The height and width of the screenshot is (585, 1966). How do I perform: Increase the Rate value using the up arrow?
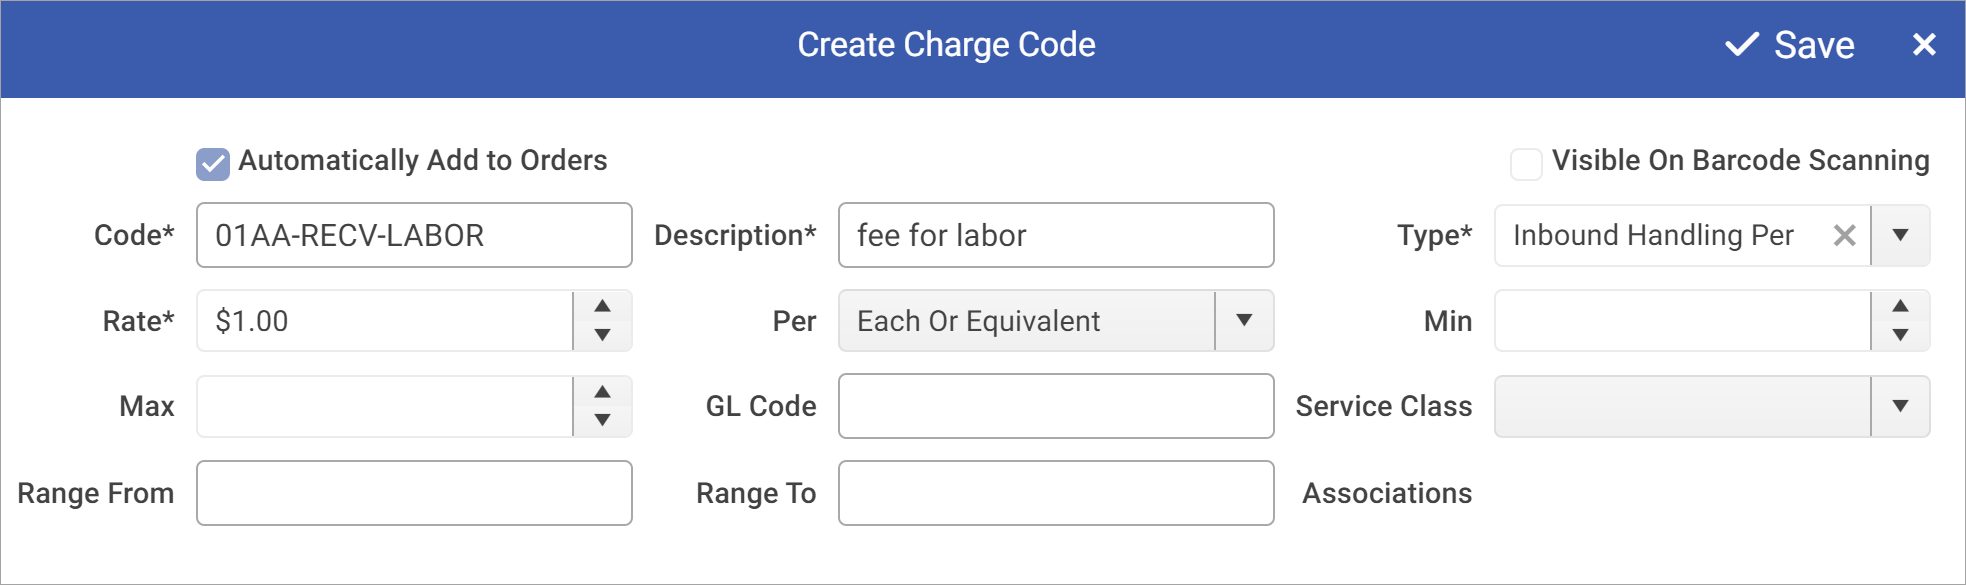coord(602,306)
